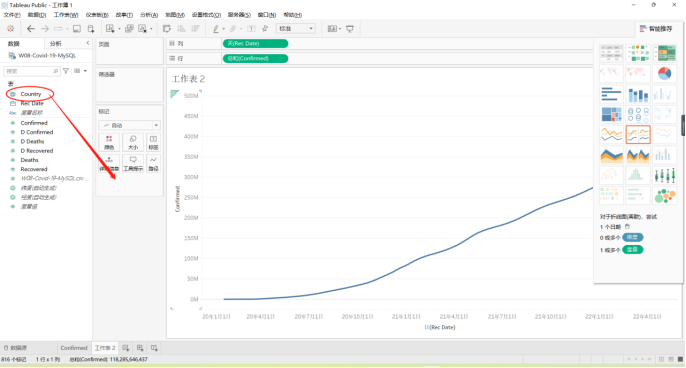Select the highlighted discrete lines chart in Show Me

click(x=638, y=134)
